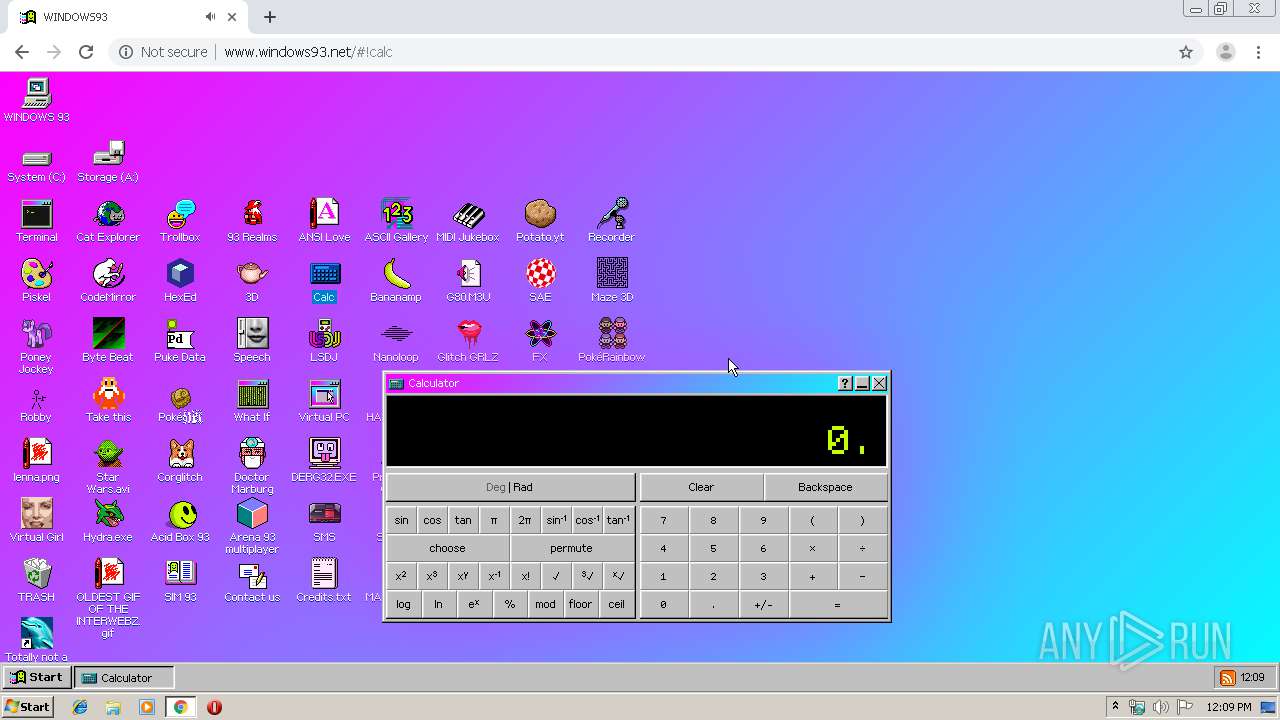
Task: Click the sin function key
Action: click(x=401, y=520)
